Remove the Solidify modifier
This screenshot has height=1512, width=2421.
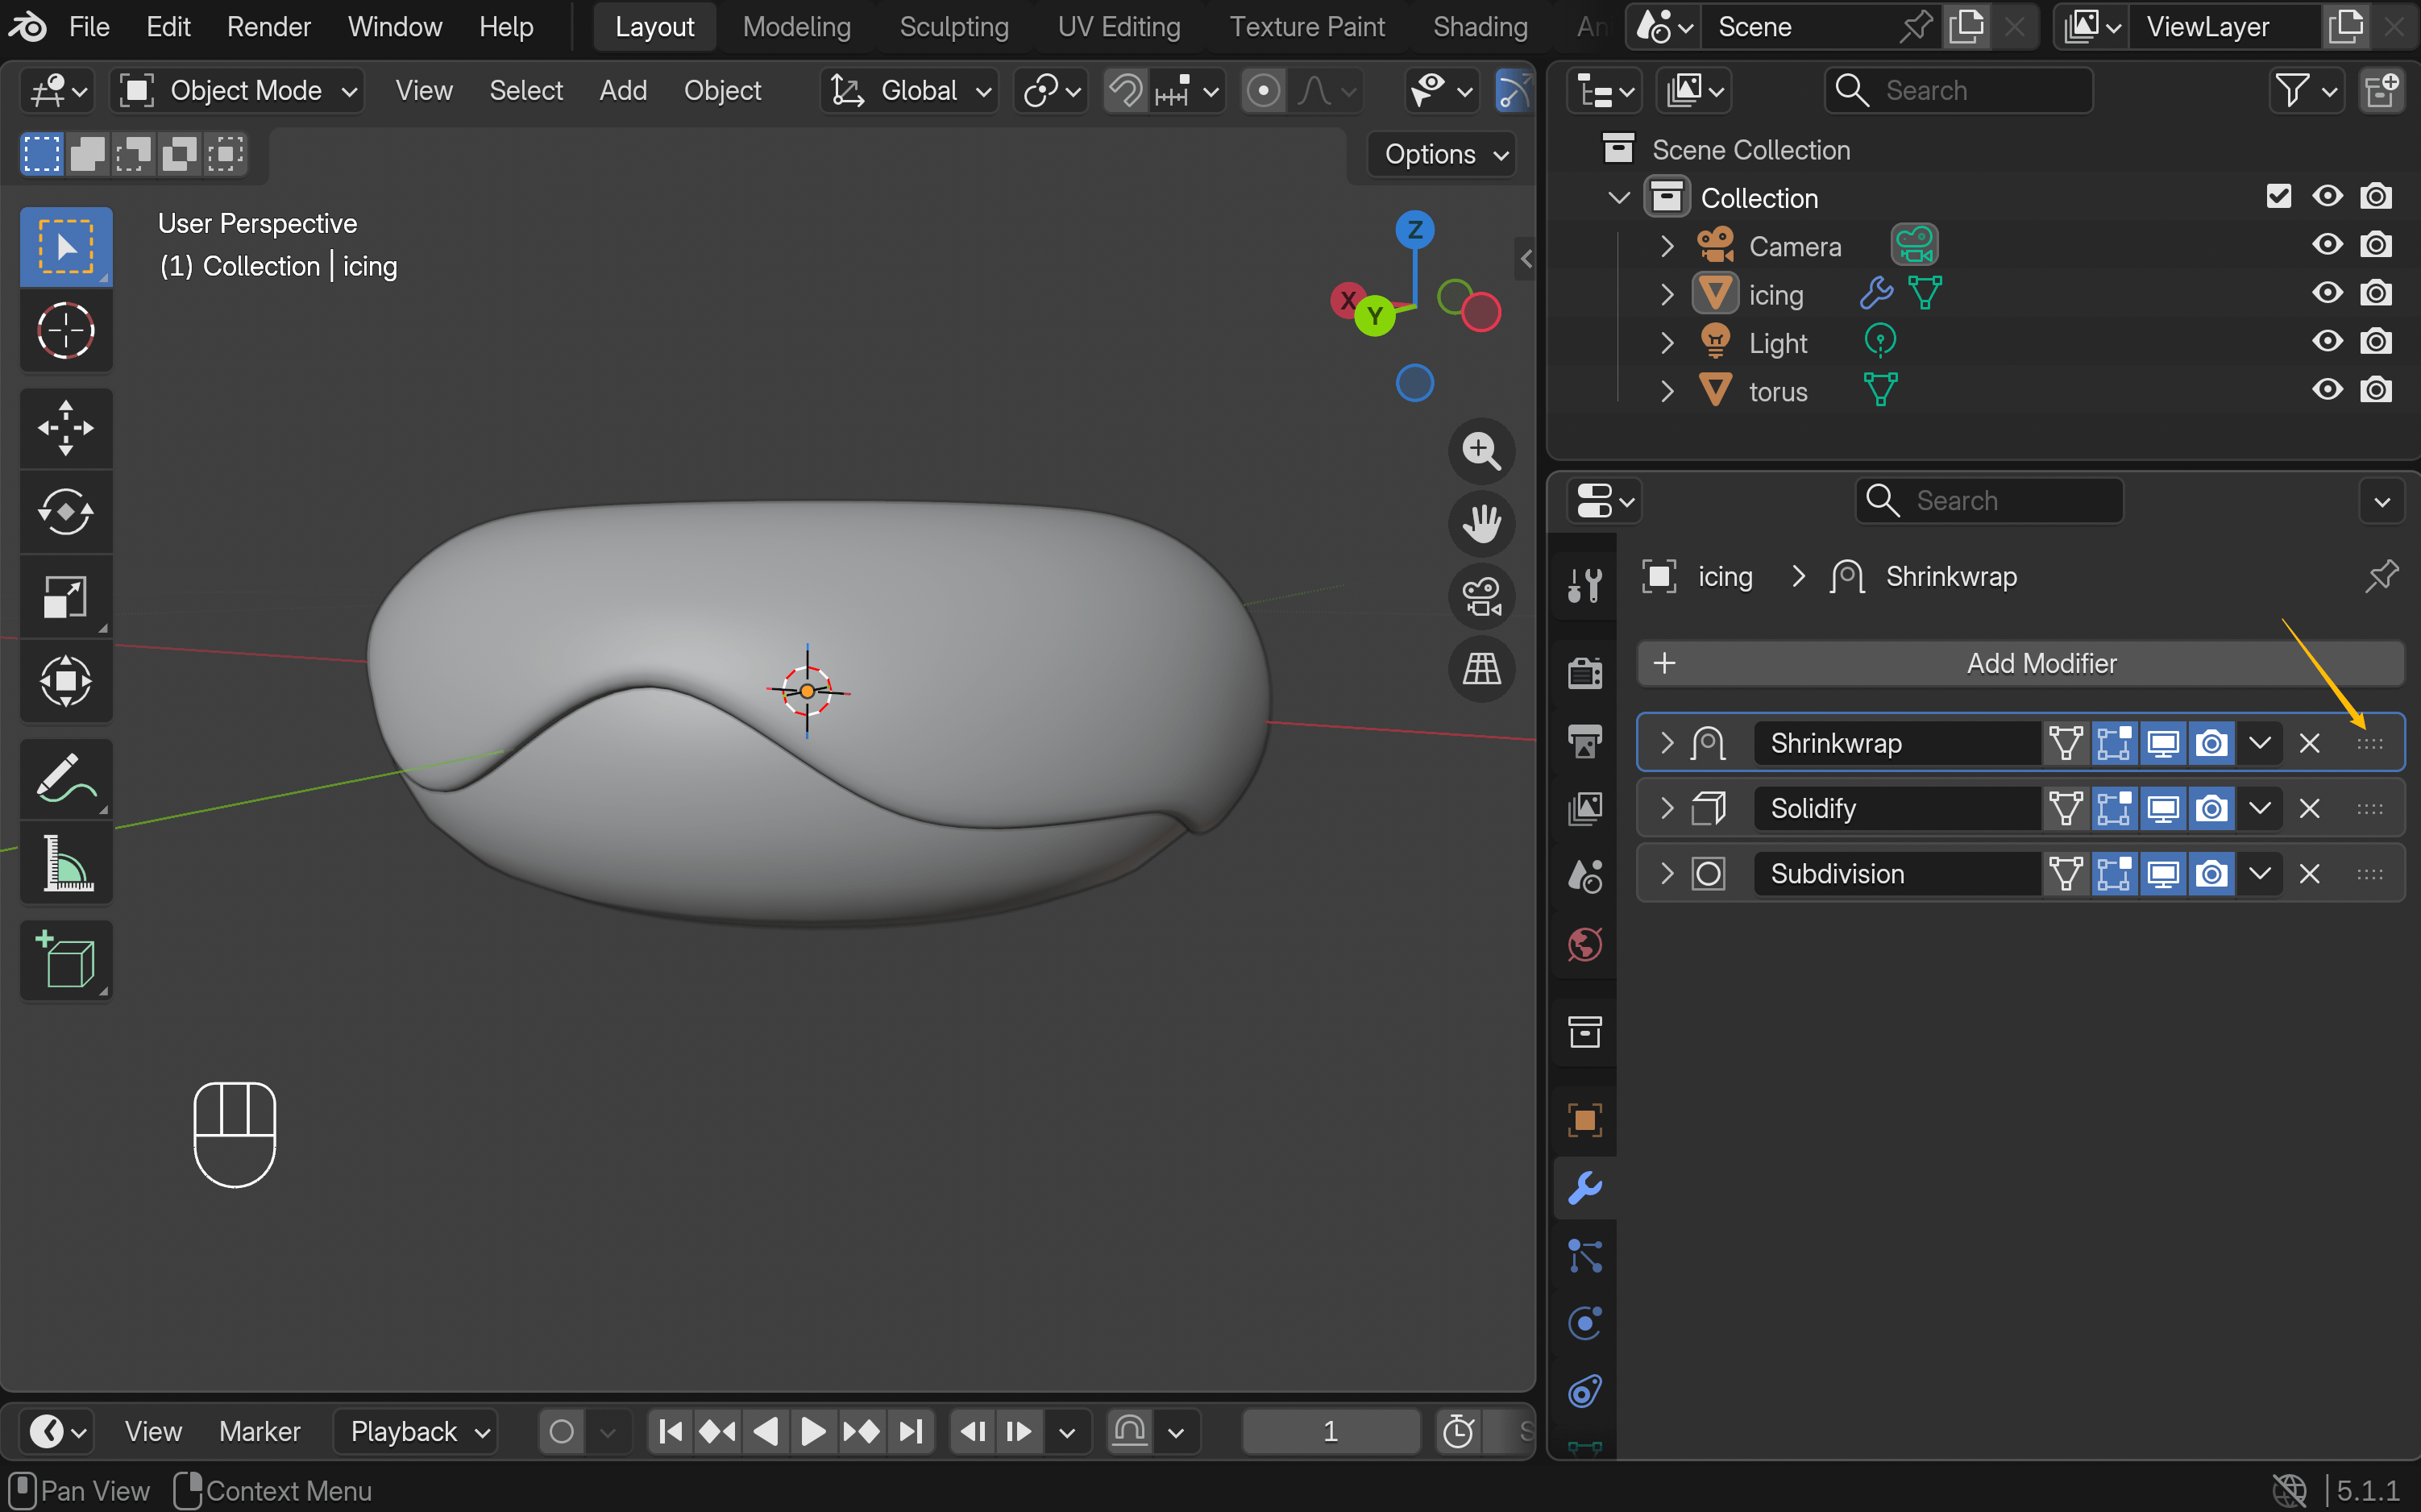pos(2308,808)
